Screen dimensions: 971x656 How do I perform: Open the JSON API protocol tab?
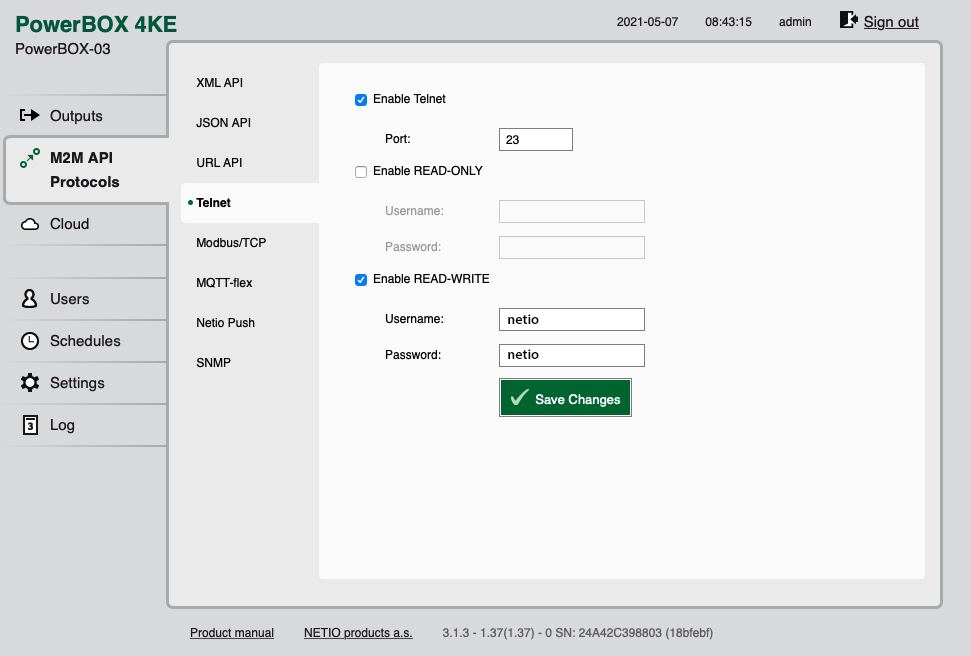223,123
